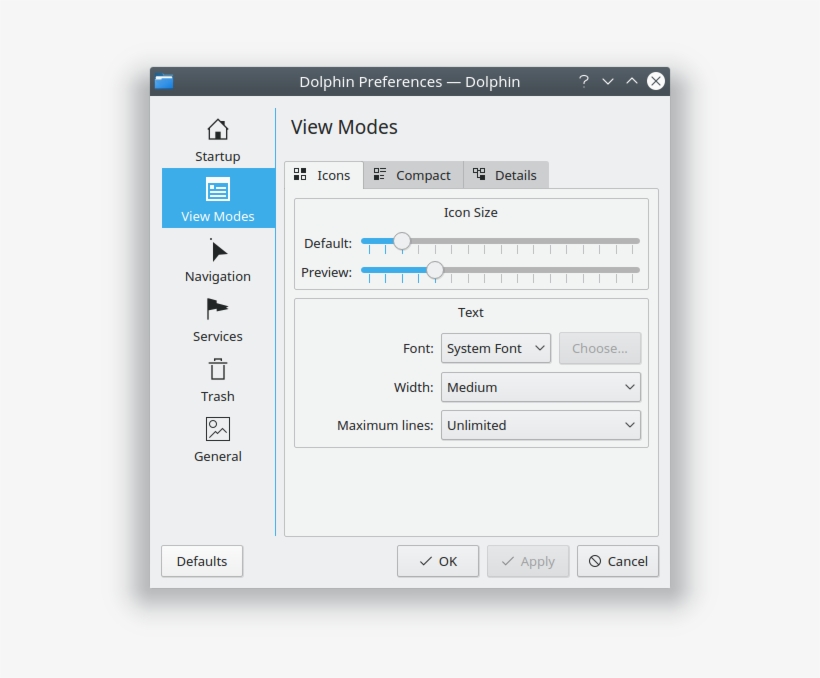
Task: Click the help question mark icon
Action: coord(584,82)
